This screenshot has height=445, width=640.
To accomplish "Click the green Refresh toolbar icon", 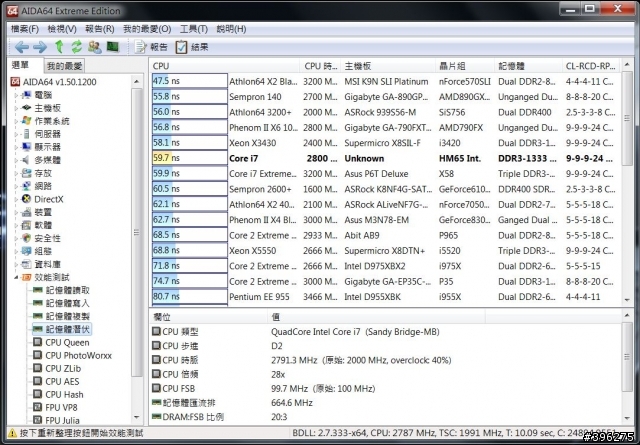I will point(77,47).
